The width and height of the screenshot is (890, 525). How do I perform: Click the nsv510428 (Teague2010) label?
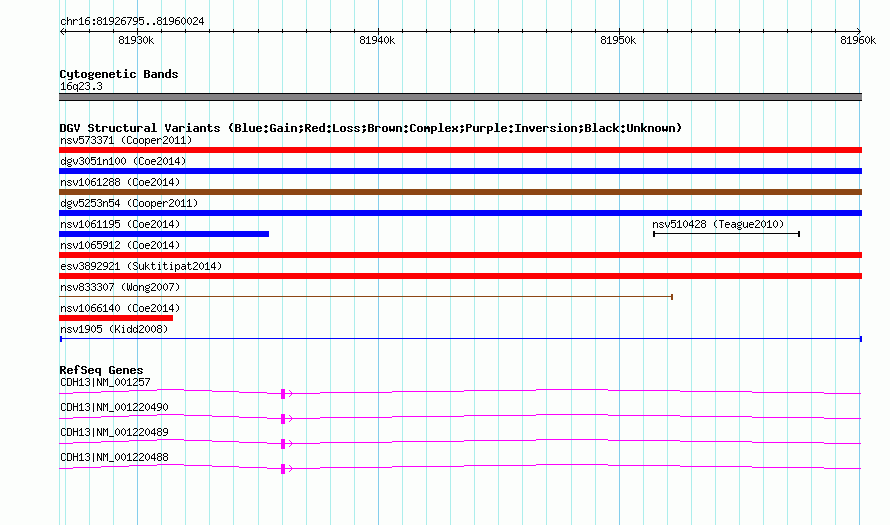pos(718,224)
